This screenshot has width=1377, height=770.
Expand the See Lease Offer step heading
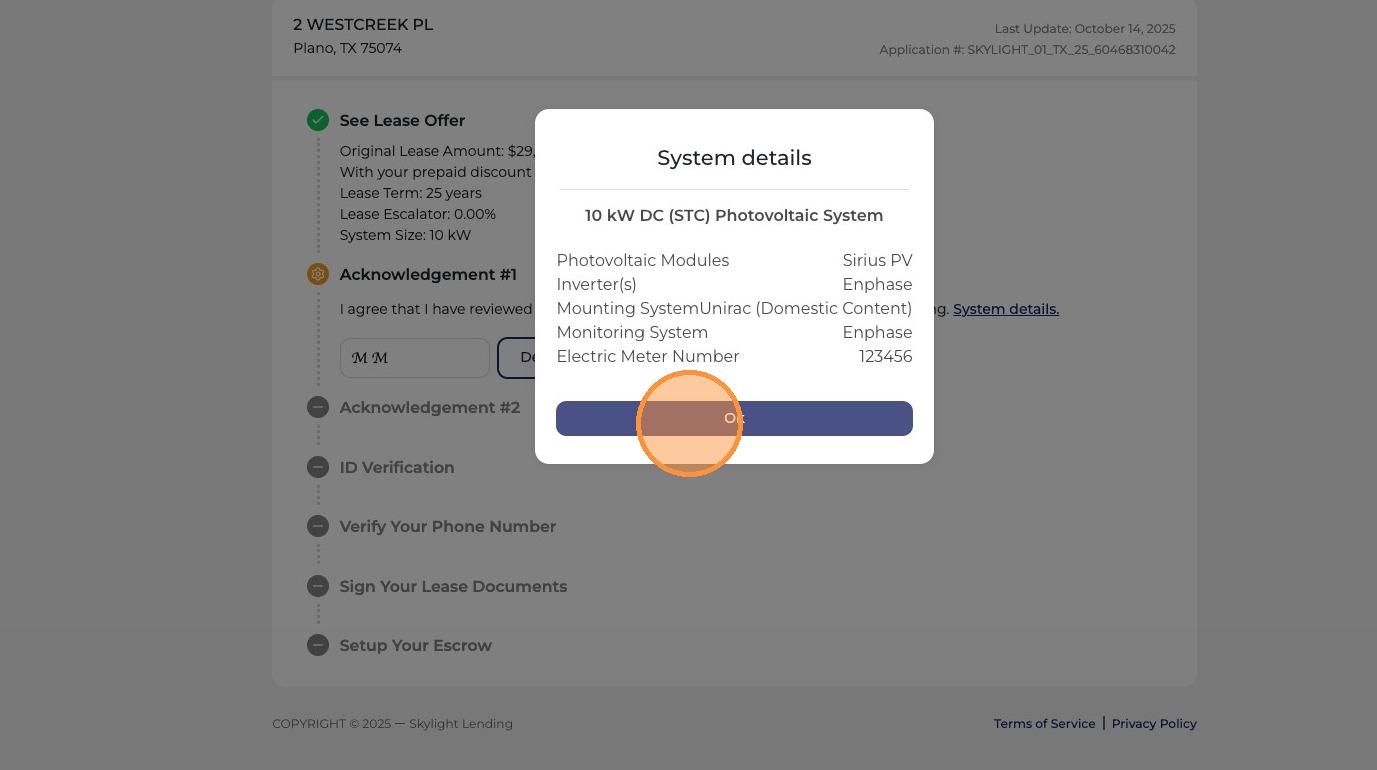[x=402, y=120]
